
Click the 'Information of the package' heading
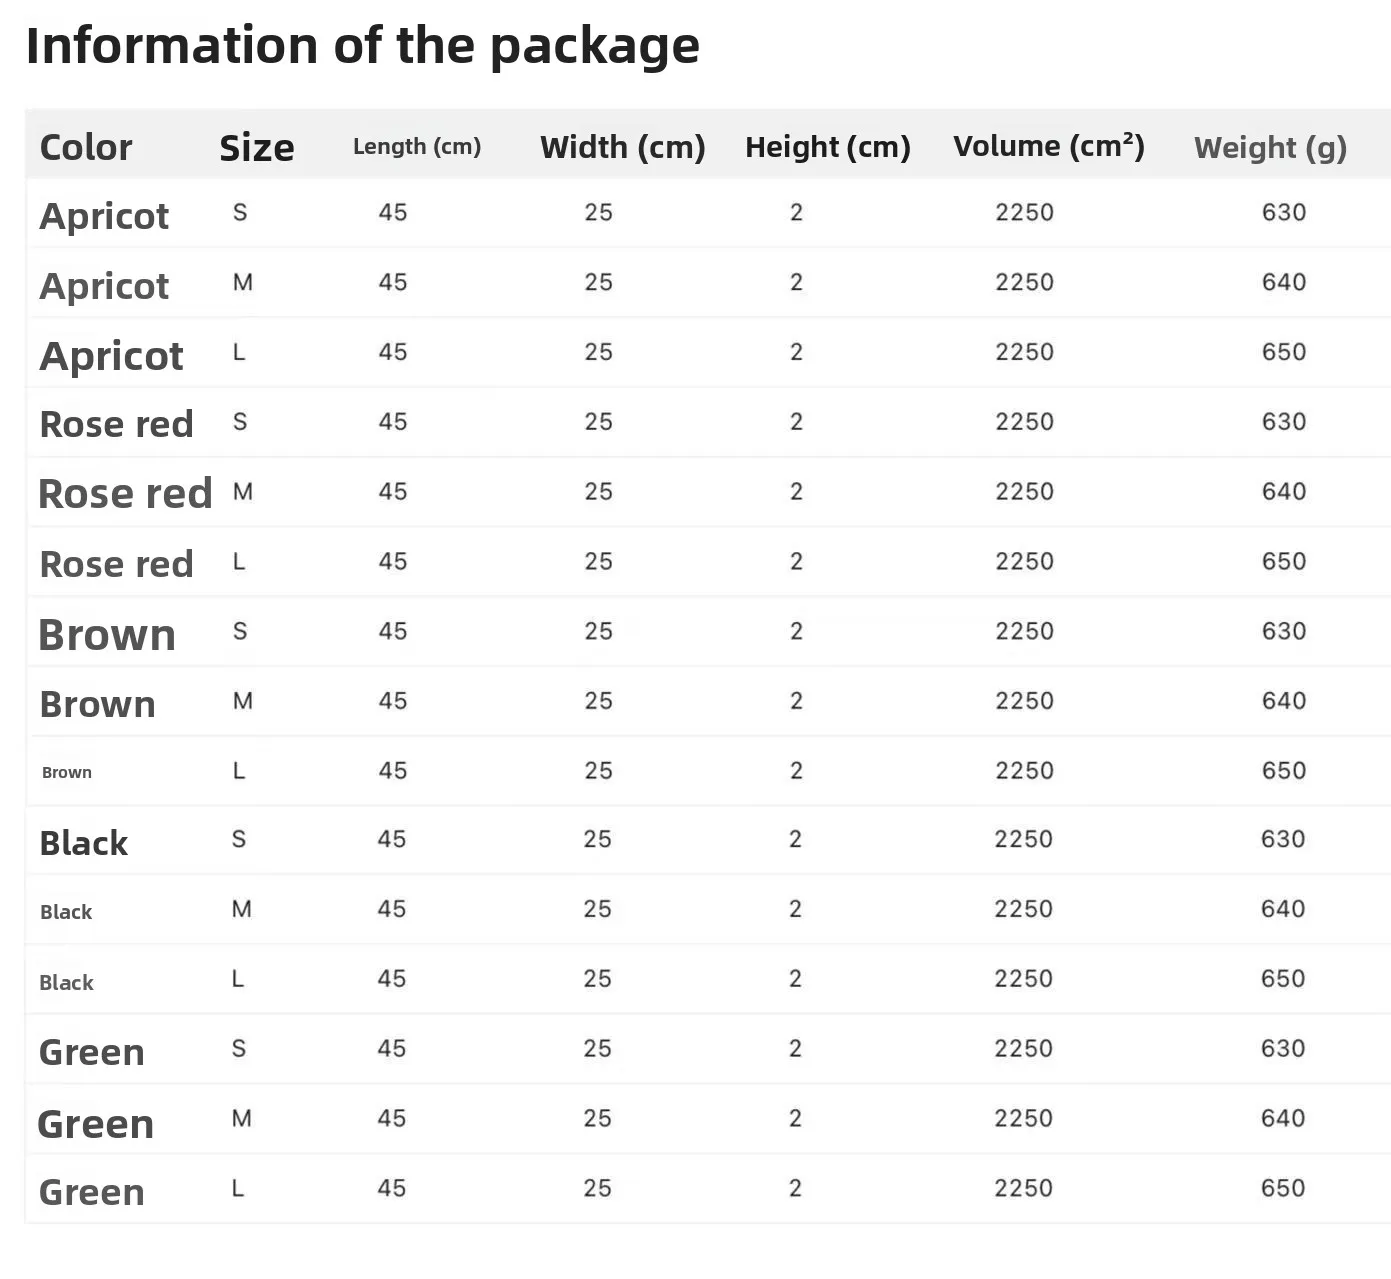pyautogui.click(x=362, y=46)
